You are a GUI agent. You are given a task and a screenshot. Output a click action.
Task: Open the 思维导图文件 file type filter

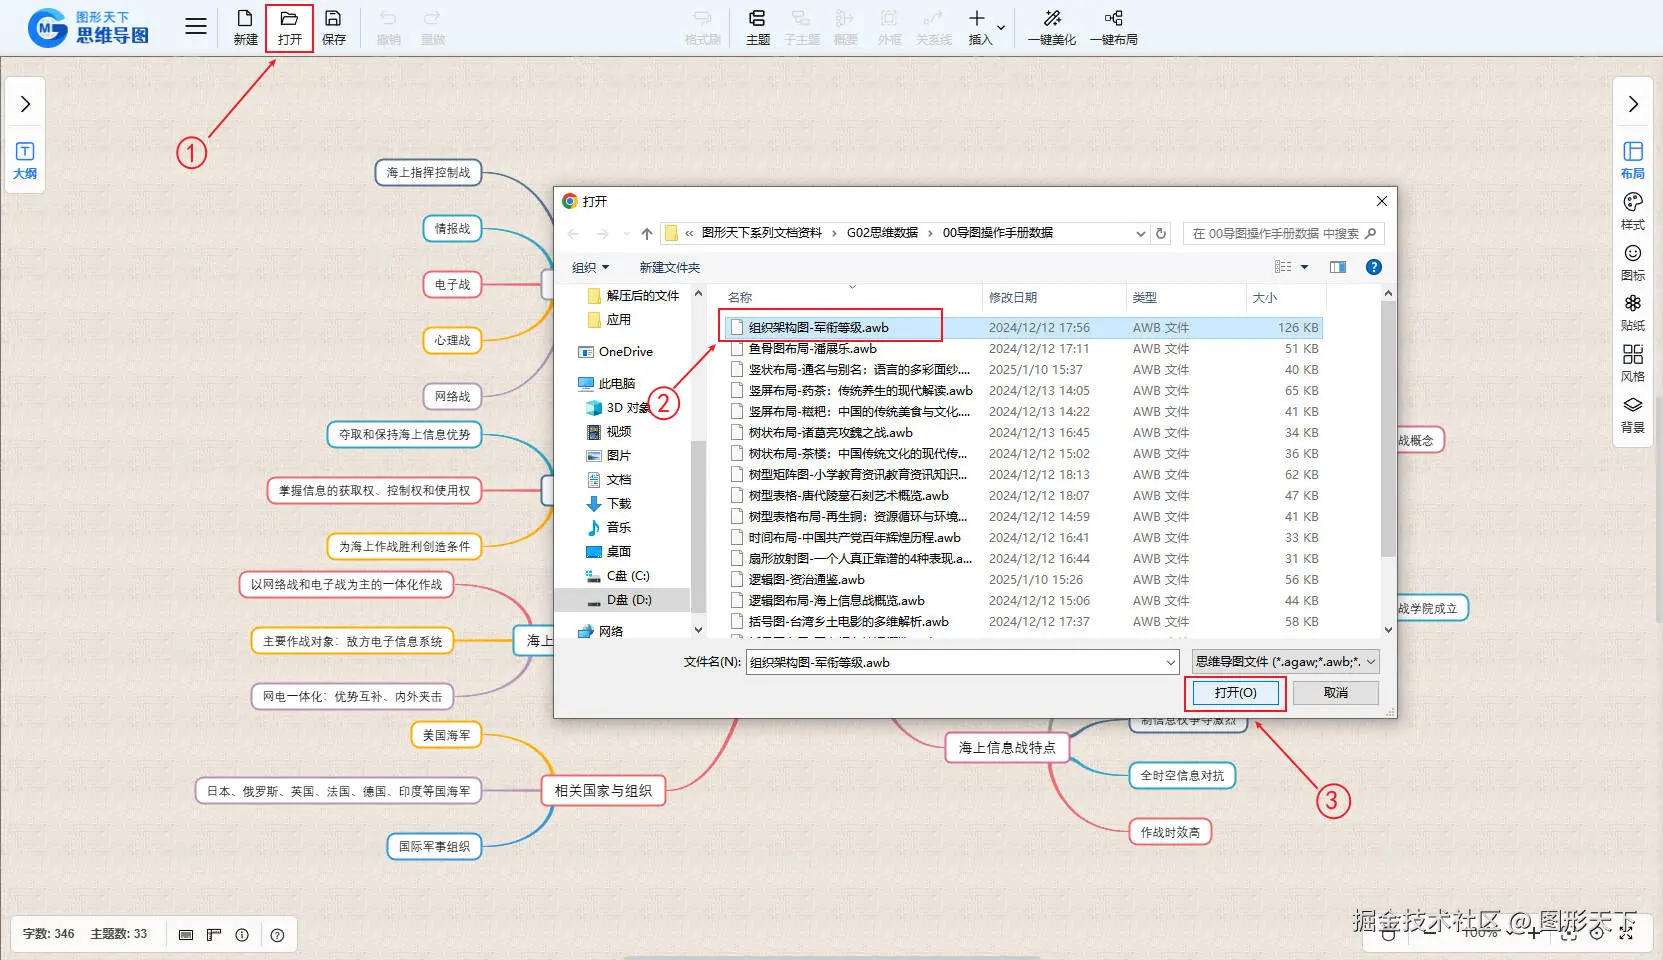point(1286,662)
